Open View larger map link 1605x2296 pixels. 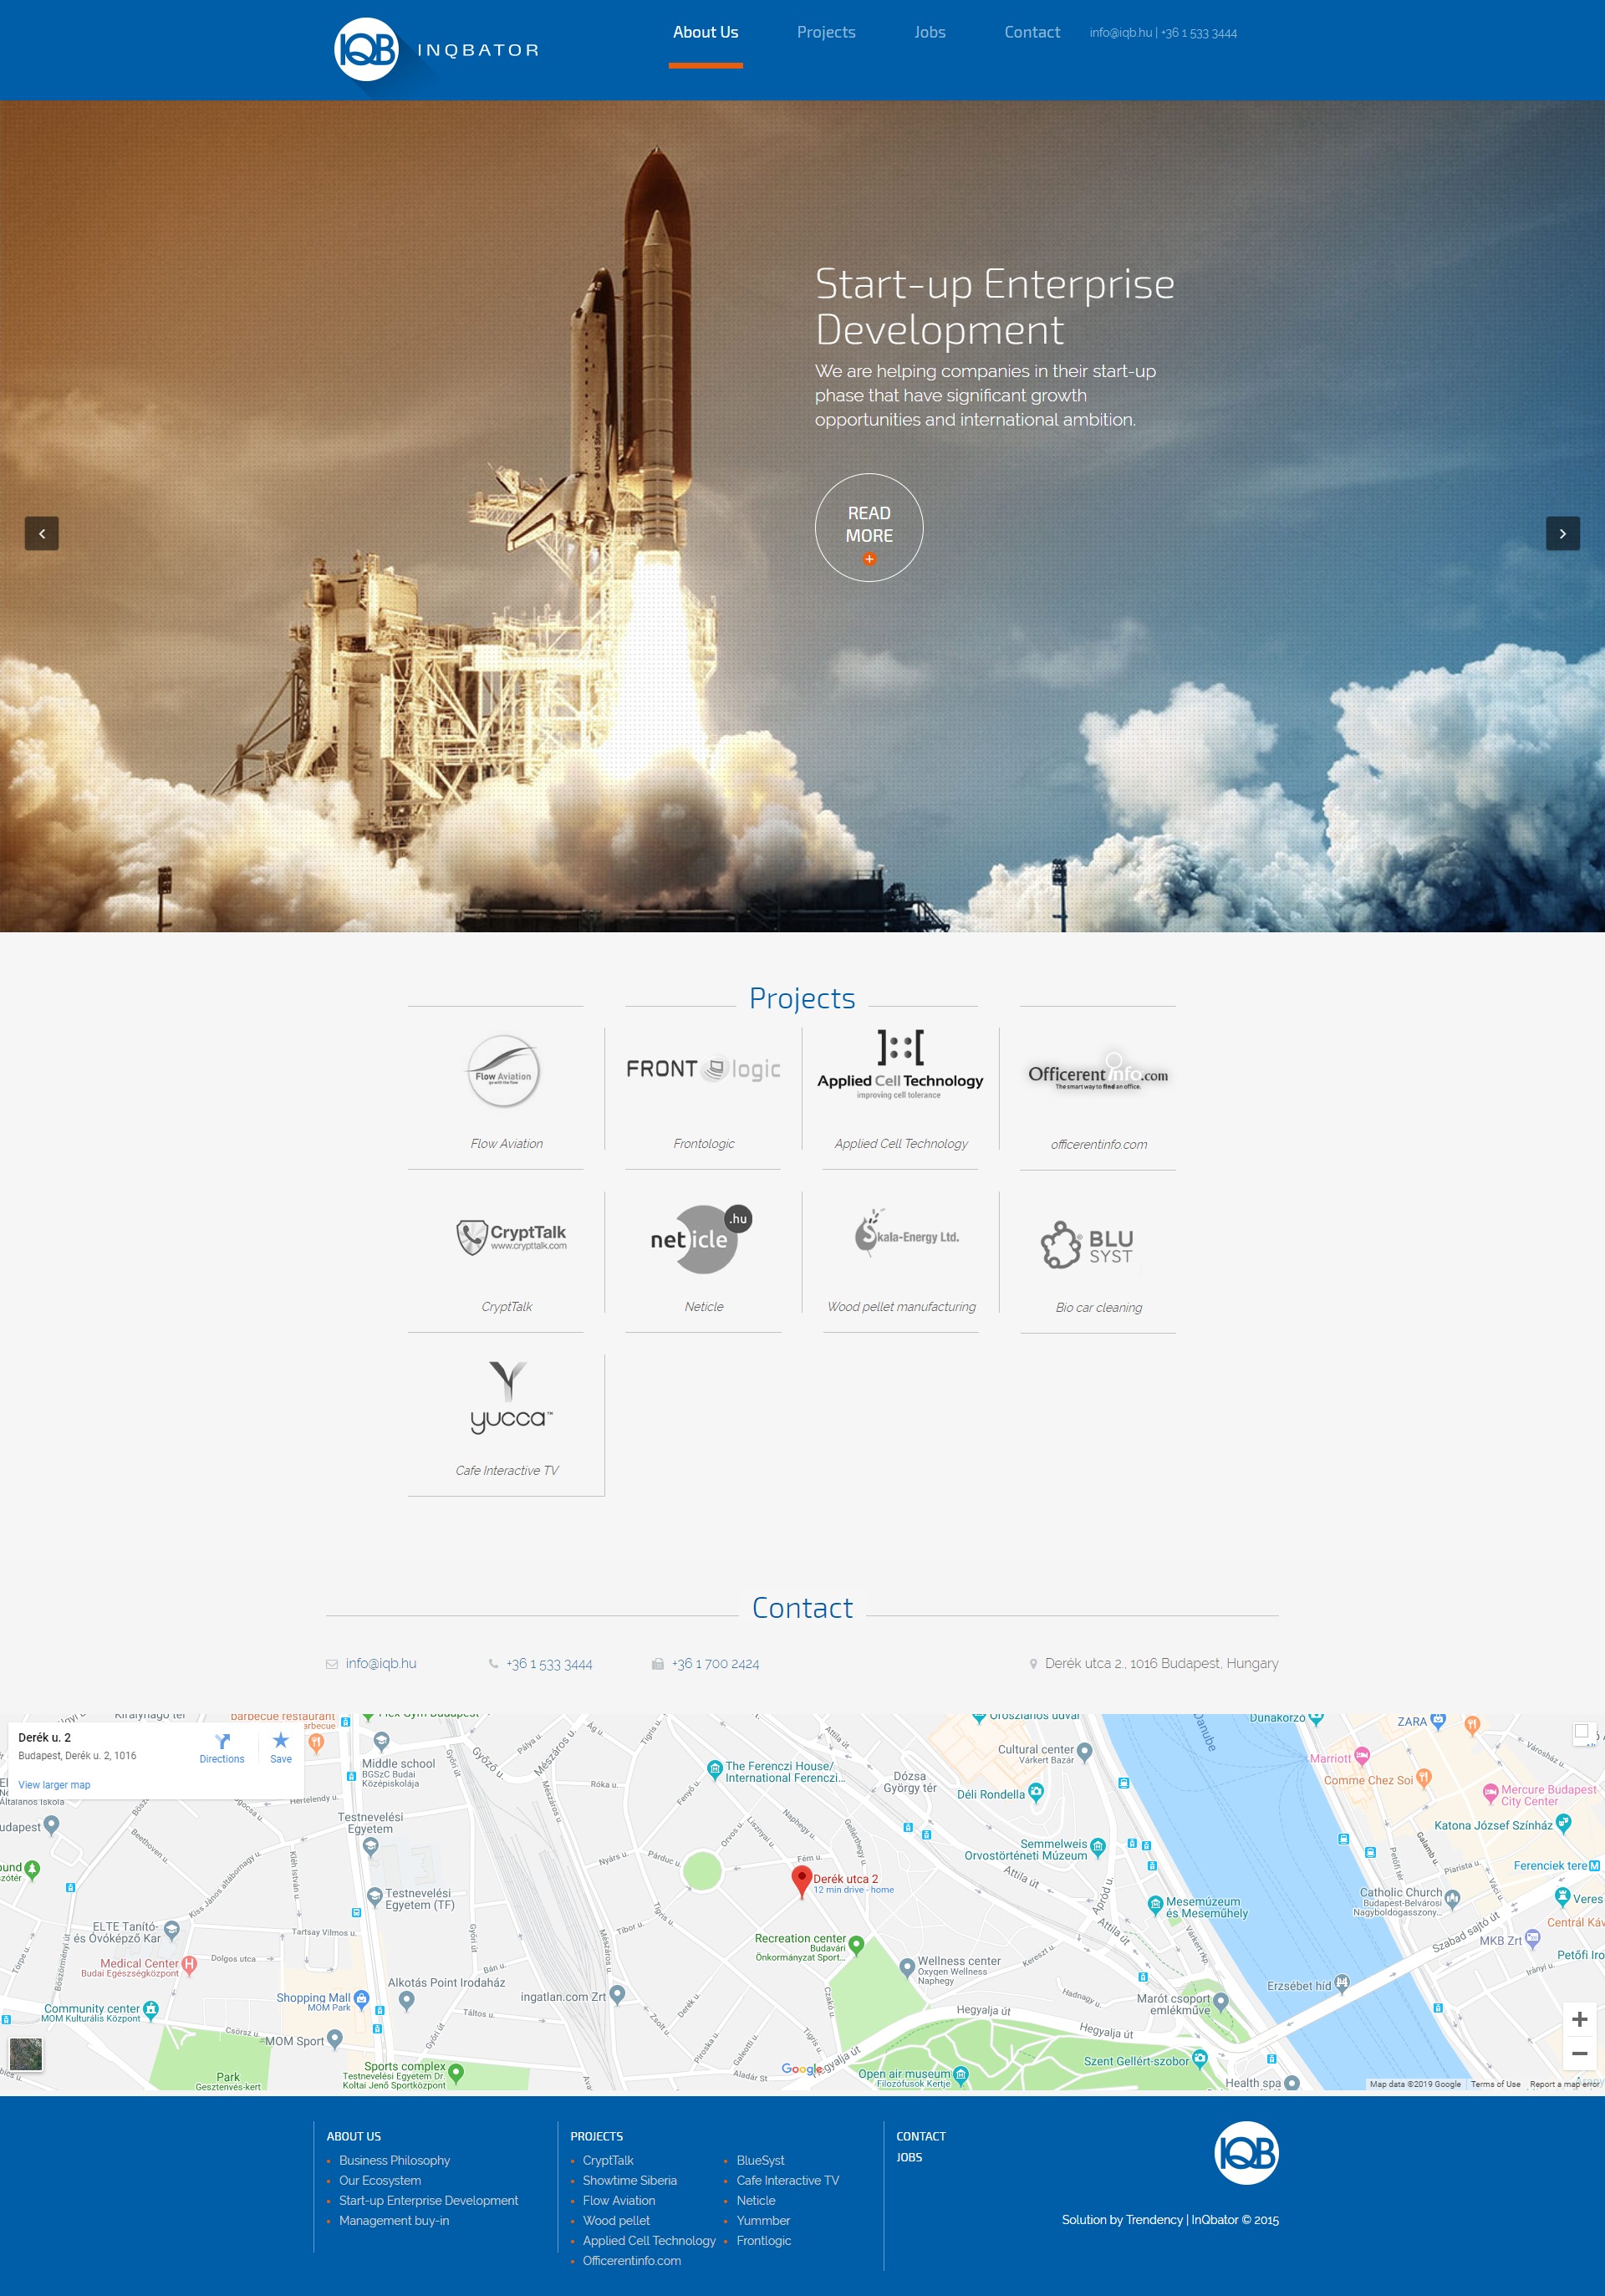coord(54,1785)
